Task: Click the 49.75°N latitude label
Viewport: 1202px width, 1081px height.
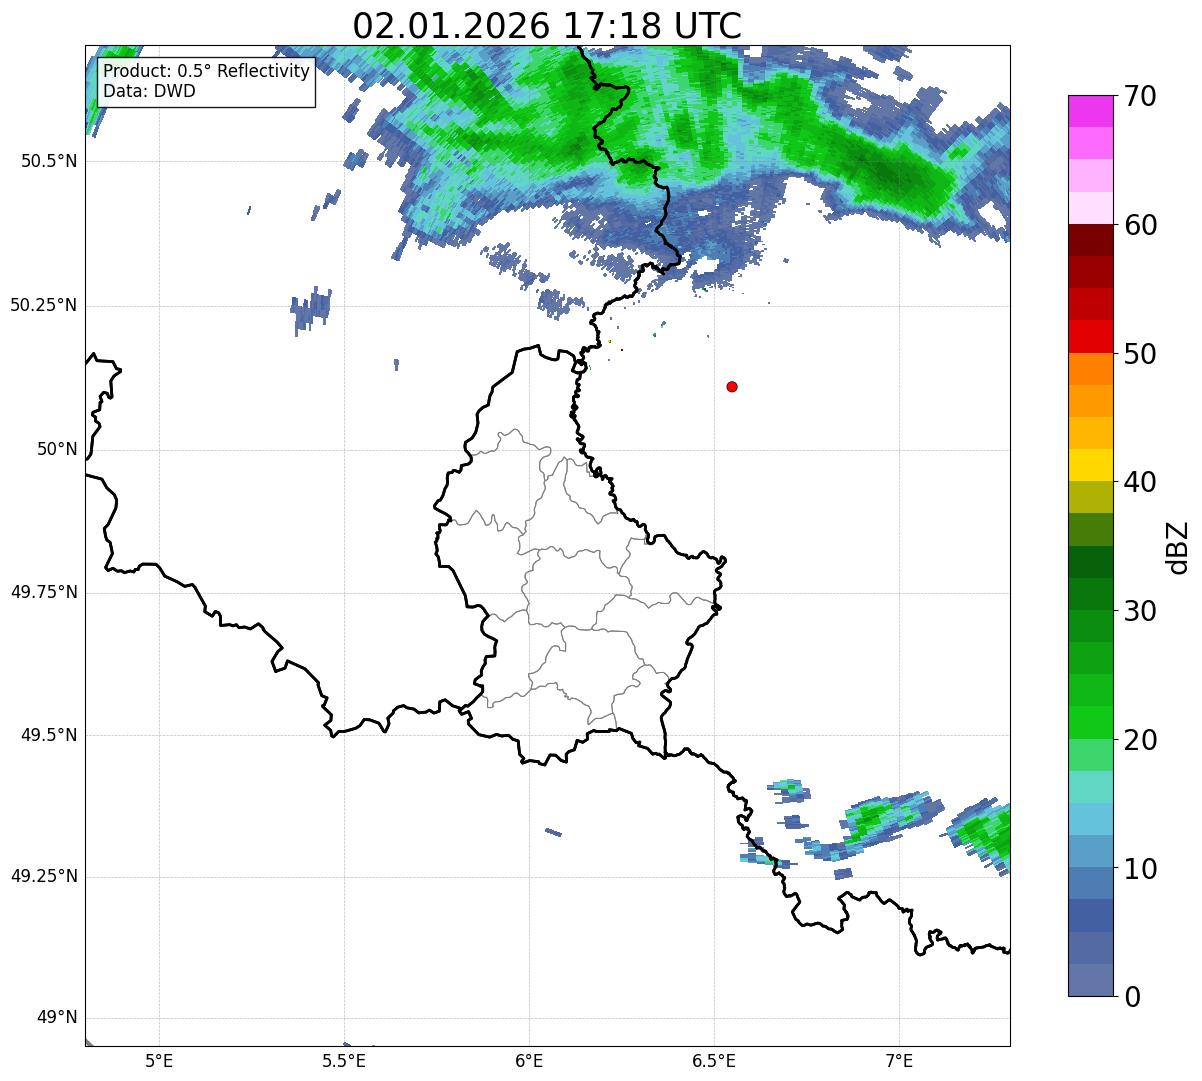Action: 44,592
